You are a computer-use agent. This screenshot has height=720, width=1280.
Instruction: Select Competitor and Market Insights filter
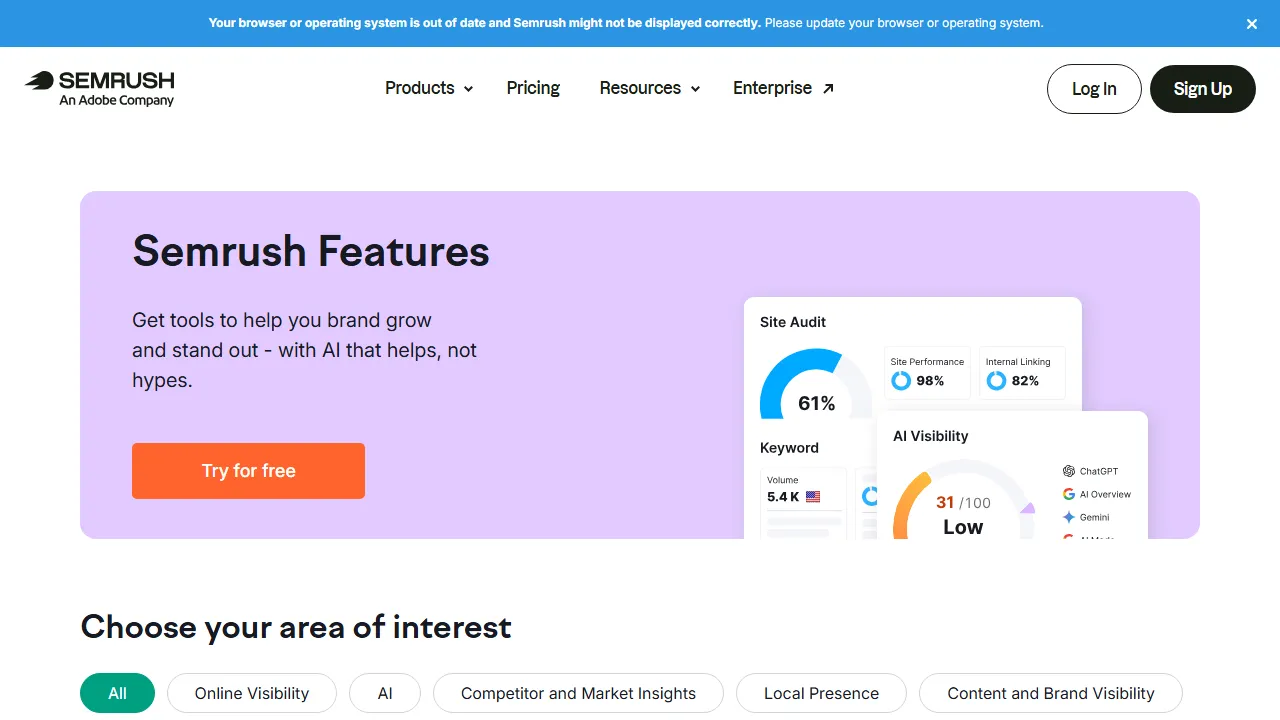tap(578, 693)
